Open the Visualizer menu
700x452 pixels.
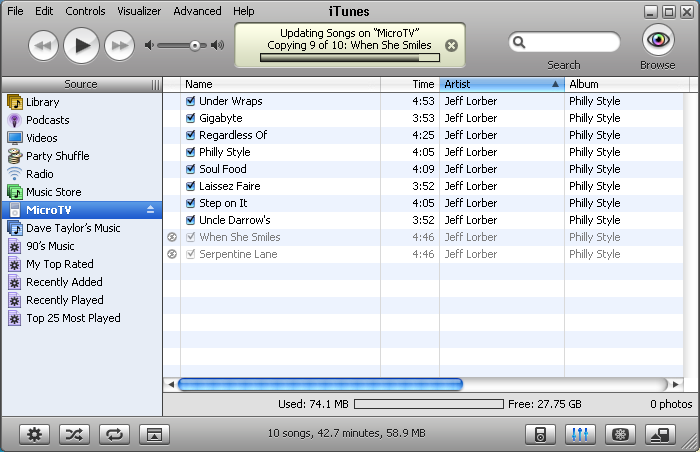139,11
